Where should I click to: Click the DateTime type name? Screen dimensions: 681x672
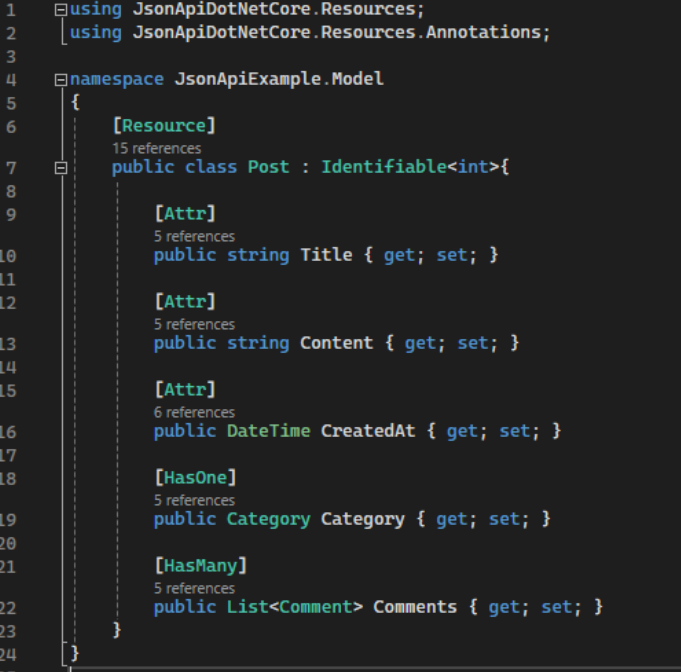(268, 431)
